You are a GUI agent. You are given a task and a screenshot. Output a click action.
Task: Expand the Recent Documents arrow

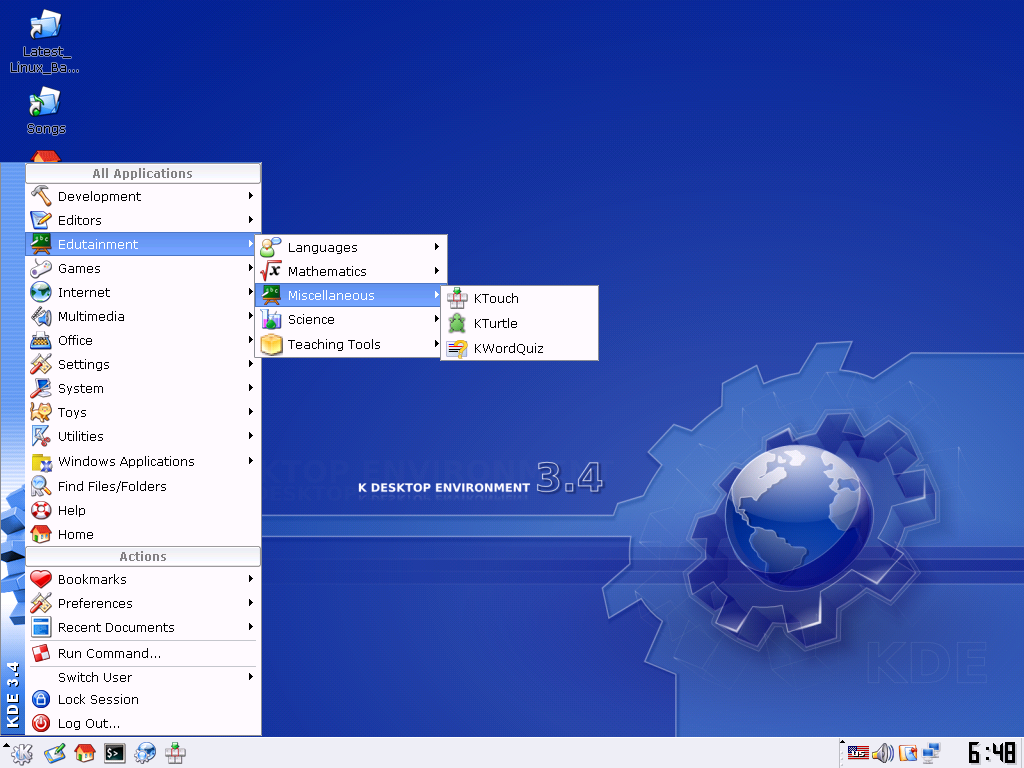coord(251,627)
